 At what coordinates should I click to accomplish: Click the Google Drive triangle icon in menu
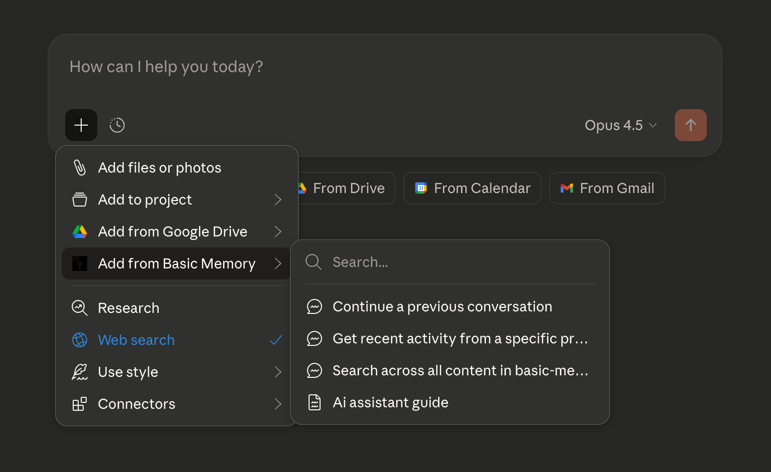pyautogui.click(x=80, y=232)
